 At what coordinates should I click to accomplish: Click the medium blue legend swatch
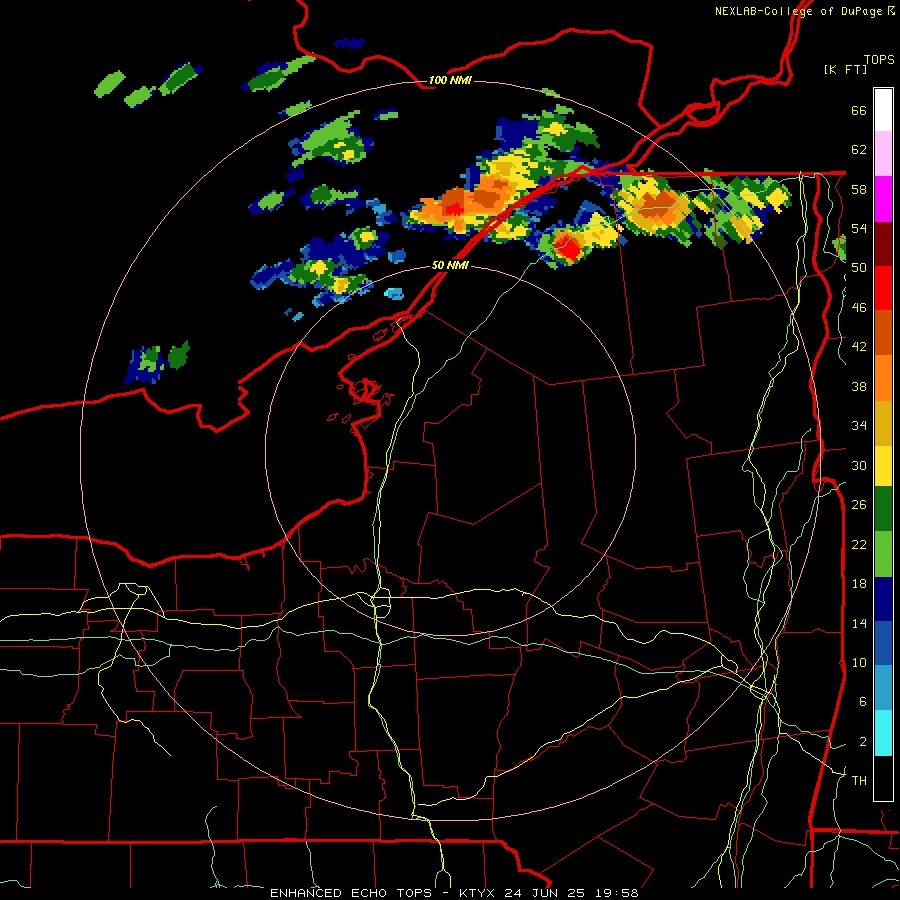[x=883, y=643]
